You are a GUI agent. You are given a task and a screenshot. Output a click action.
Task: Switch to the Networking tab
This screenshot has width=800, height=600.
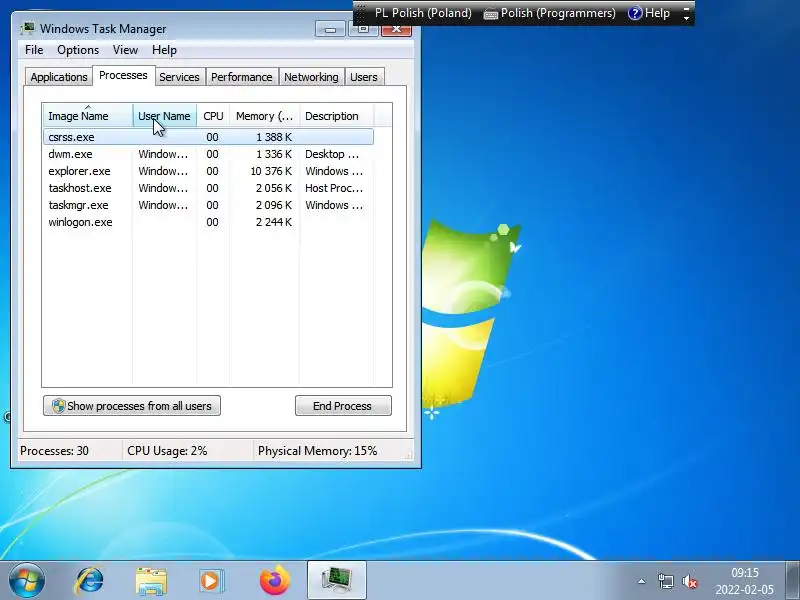click(311, 77)
